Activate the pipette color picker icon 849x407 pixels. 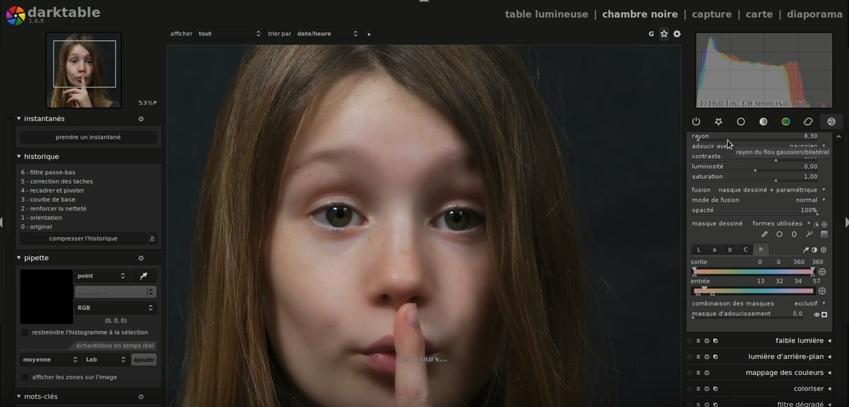(143, 276)
